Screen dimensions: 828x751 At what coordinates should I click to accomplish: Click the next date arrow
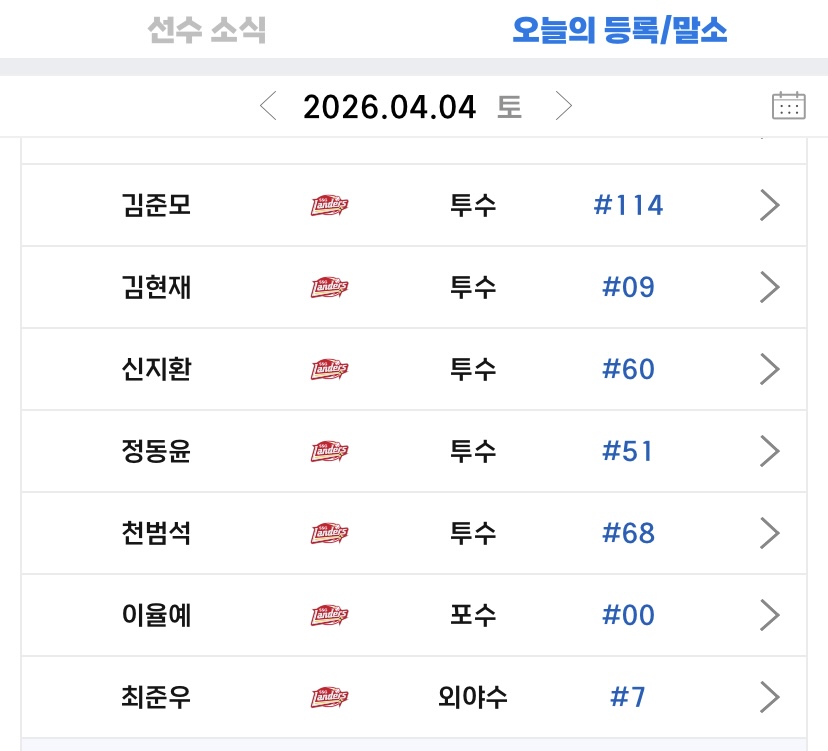pos(565,105)
